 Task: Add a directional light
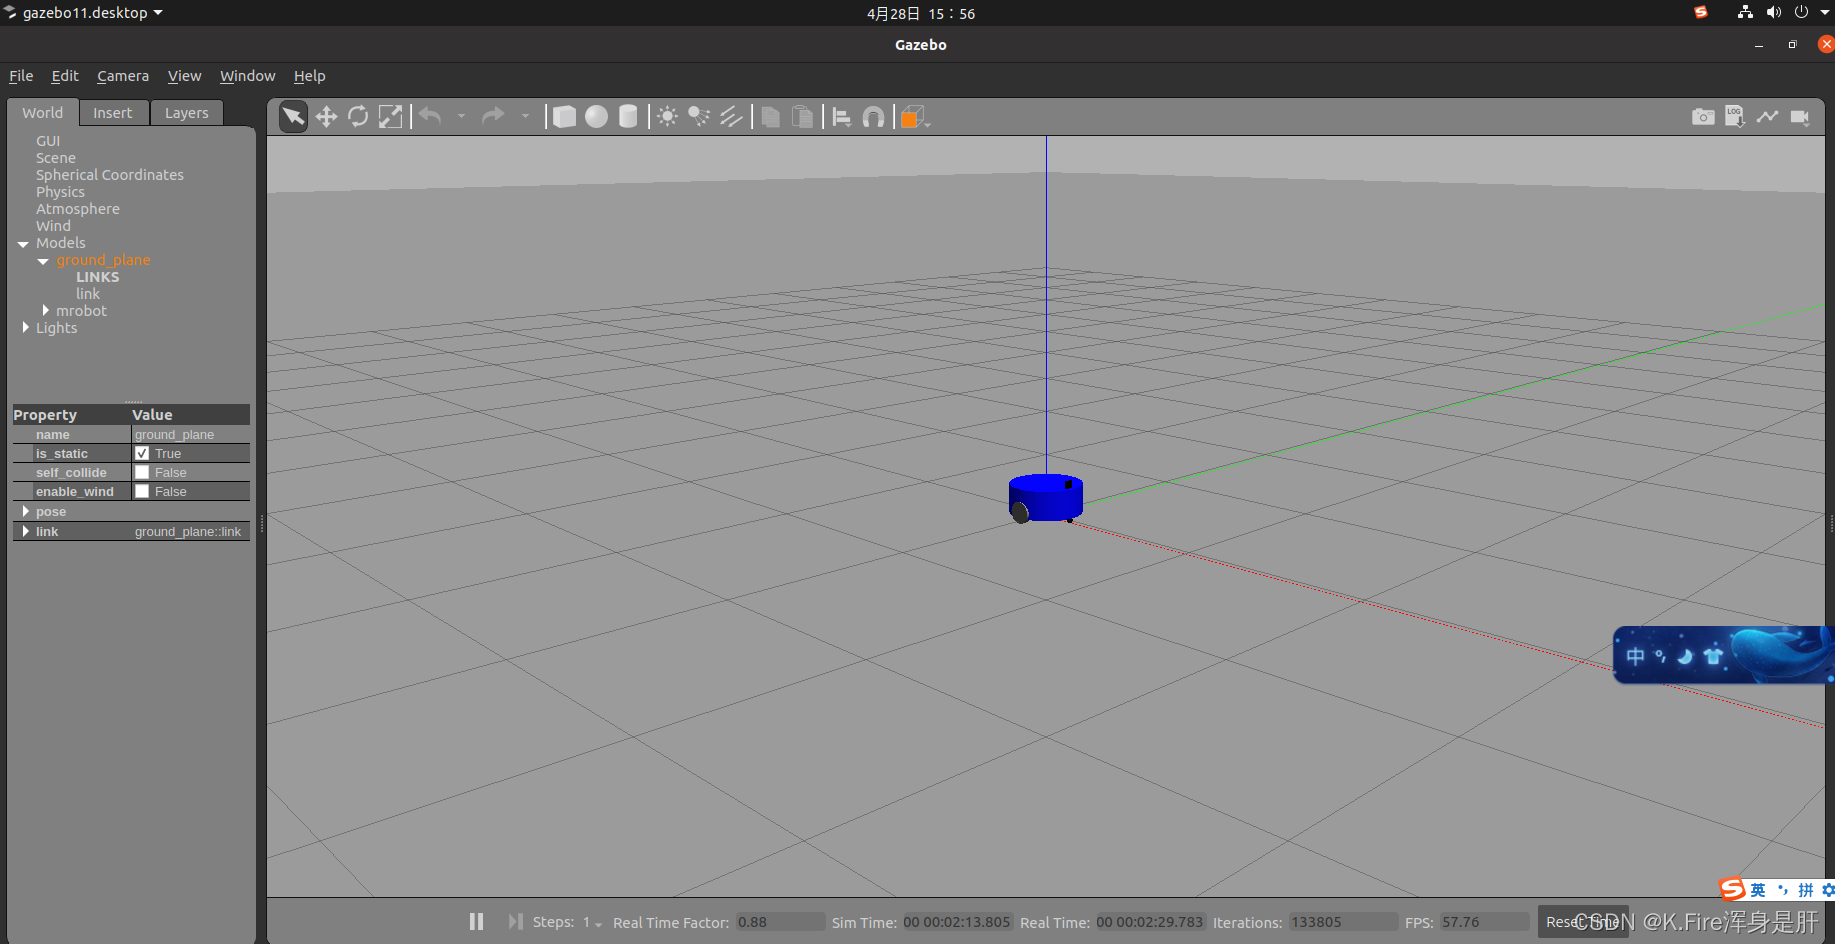coord(731,117)
